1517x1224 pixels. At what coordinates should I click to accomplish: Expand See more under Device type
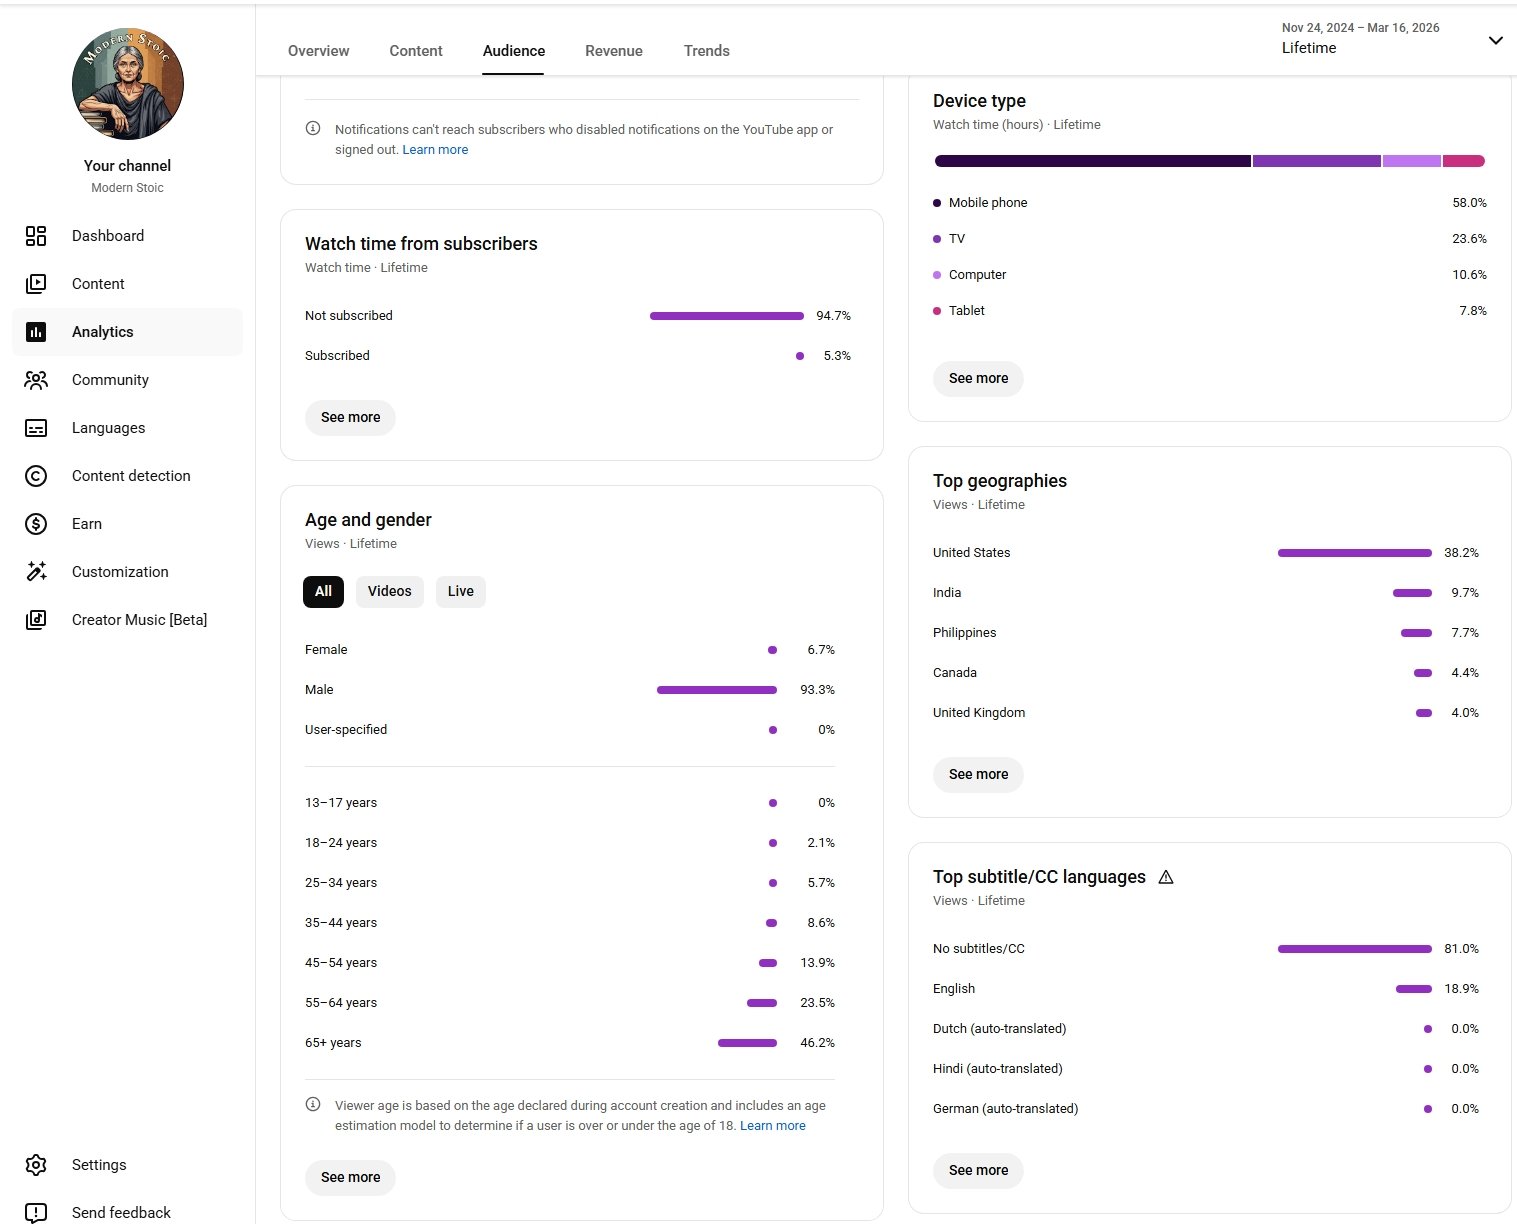978,378
